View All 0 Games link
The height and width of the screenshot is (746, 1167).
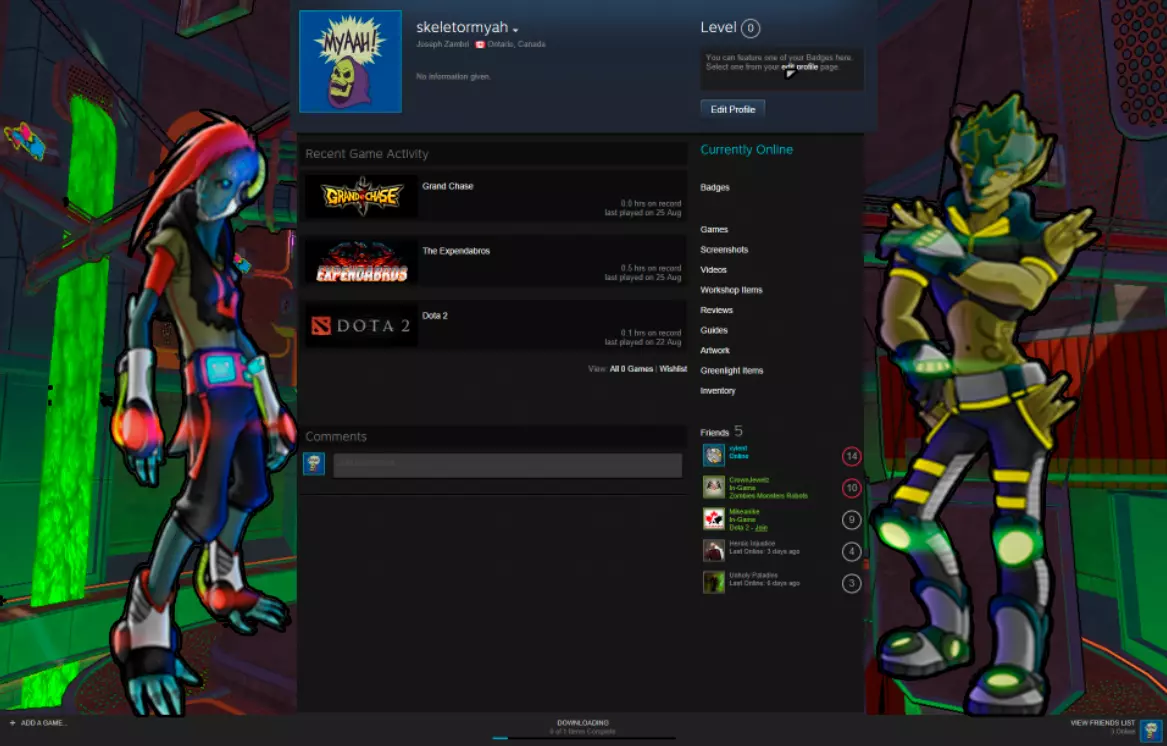click(x=631, y=369)
